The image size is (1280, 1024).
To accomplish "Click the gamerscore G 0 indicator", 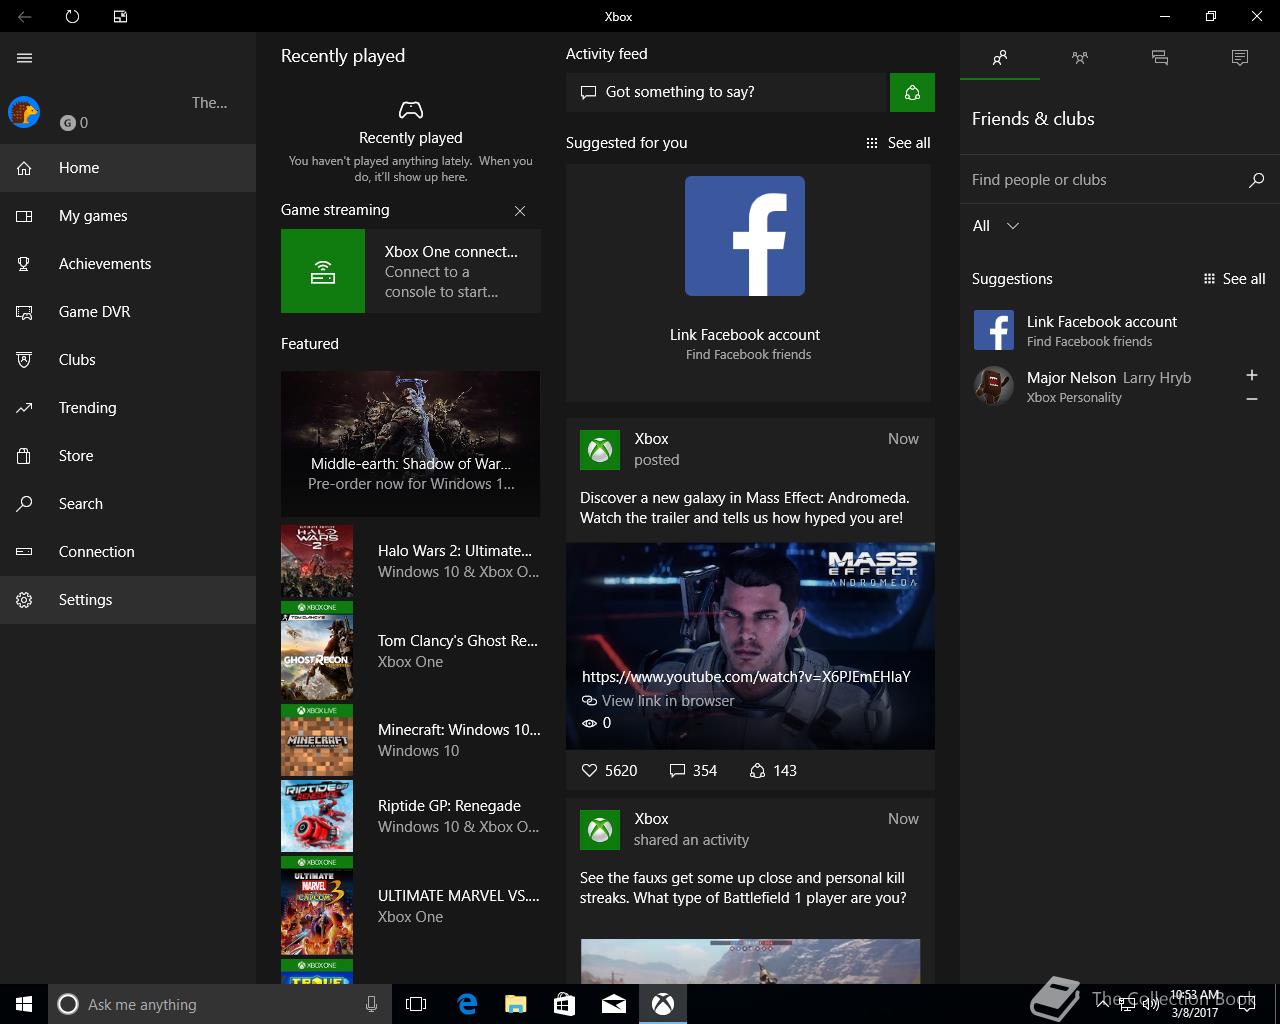I will tap(74, 123).
